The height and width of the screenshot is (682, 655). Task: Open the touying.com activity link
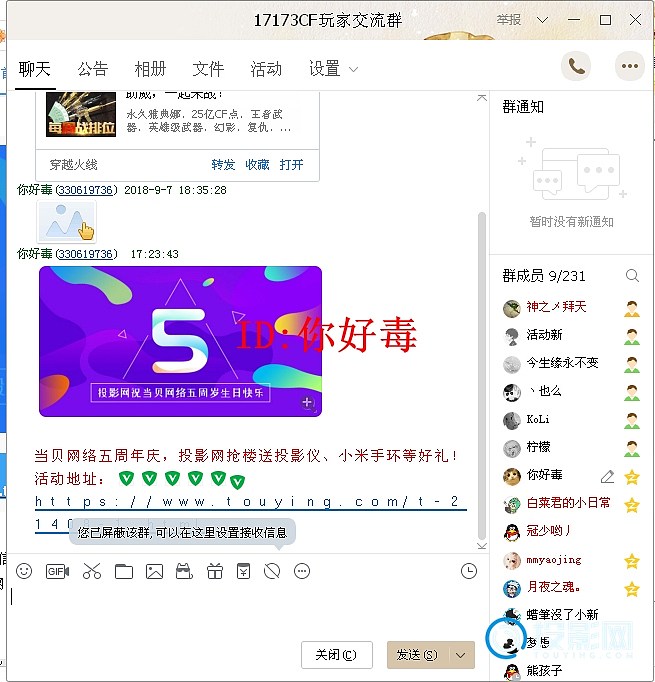coord(251,502)
